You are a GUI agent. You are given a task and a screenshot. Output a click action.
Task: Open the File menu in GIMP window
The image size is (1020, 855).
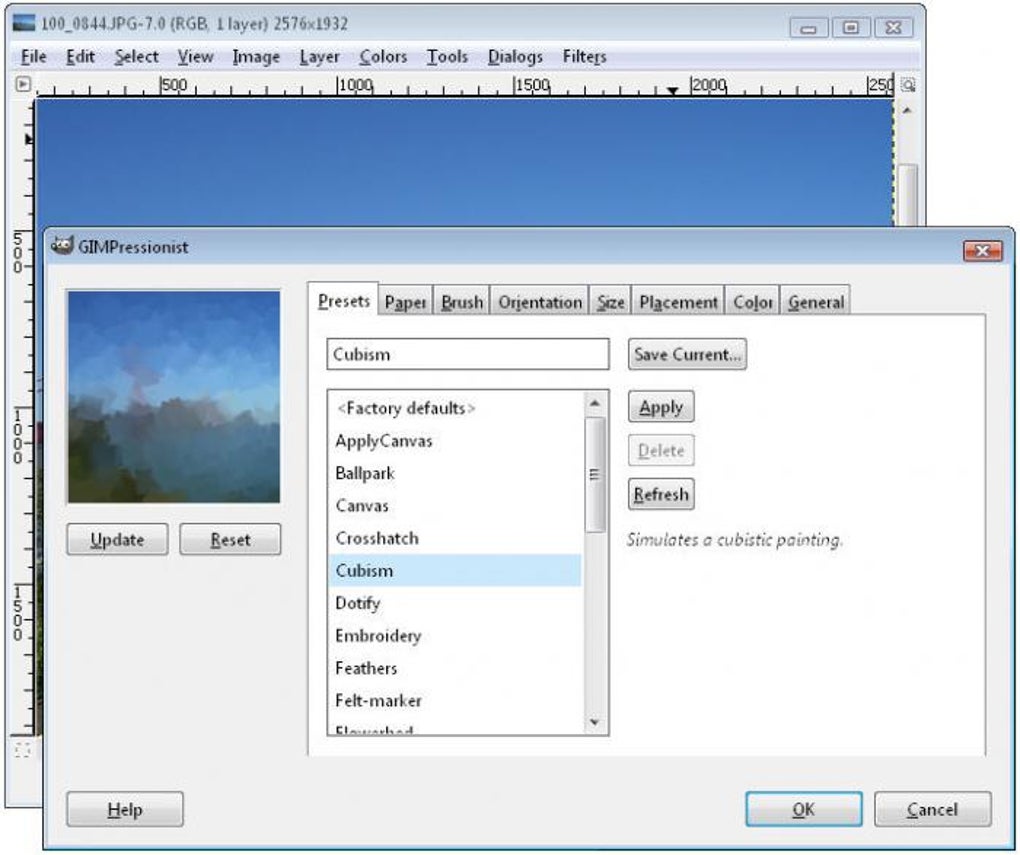33,57
